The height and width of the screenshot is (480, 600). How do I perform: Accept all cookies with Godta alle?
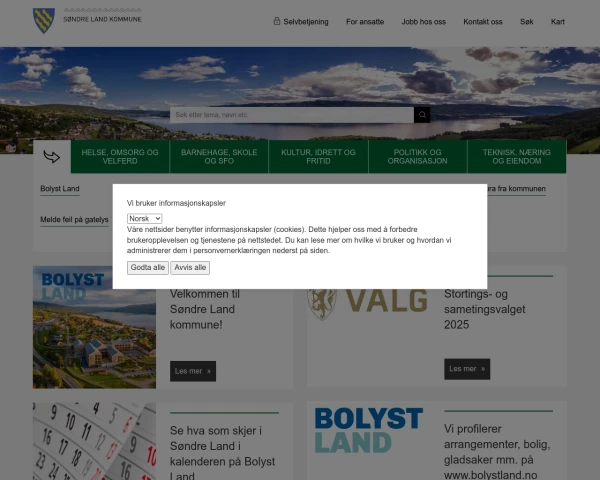tap(148, 267)
